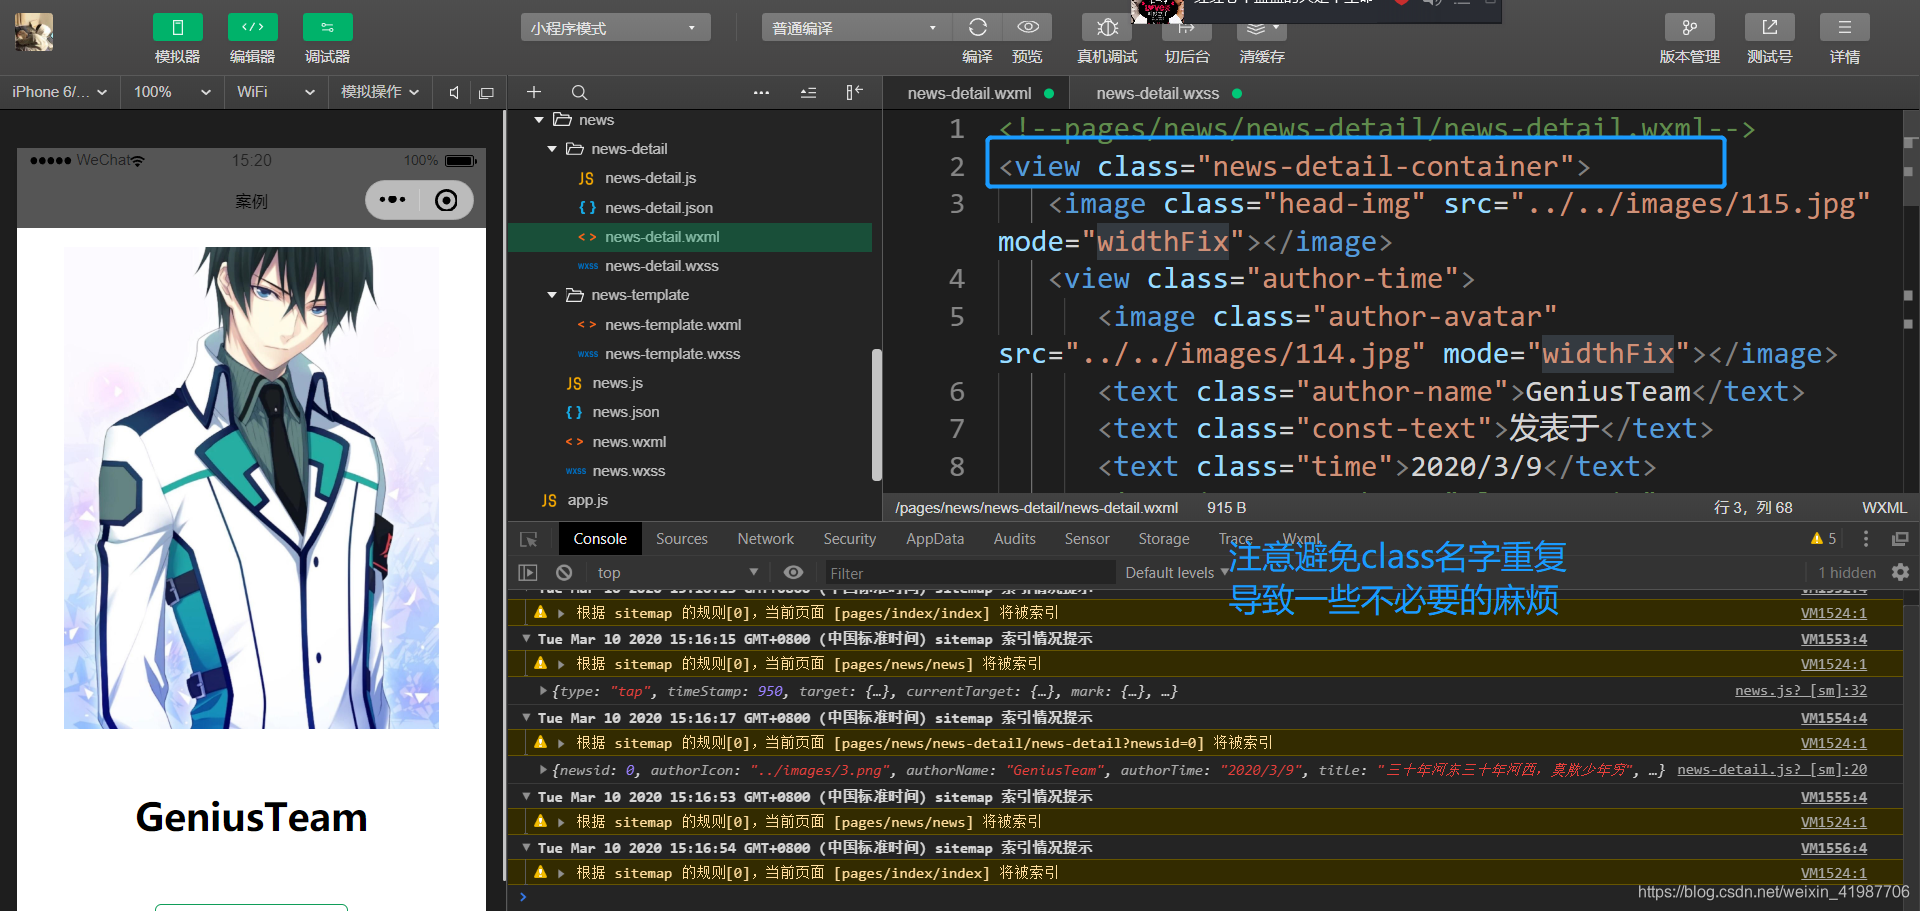Collapse the news-detail folder
This screenshot has width=1920, height=911.
(552, 149)
